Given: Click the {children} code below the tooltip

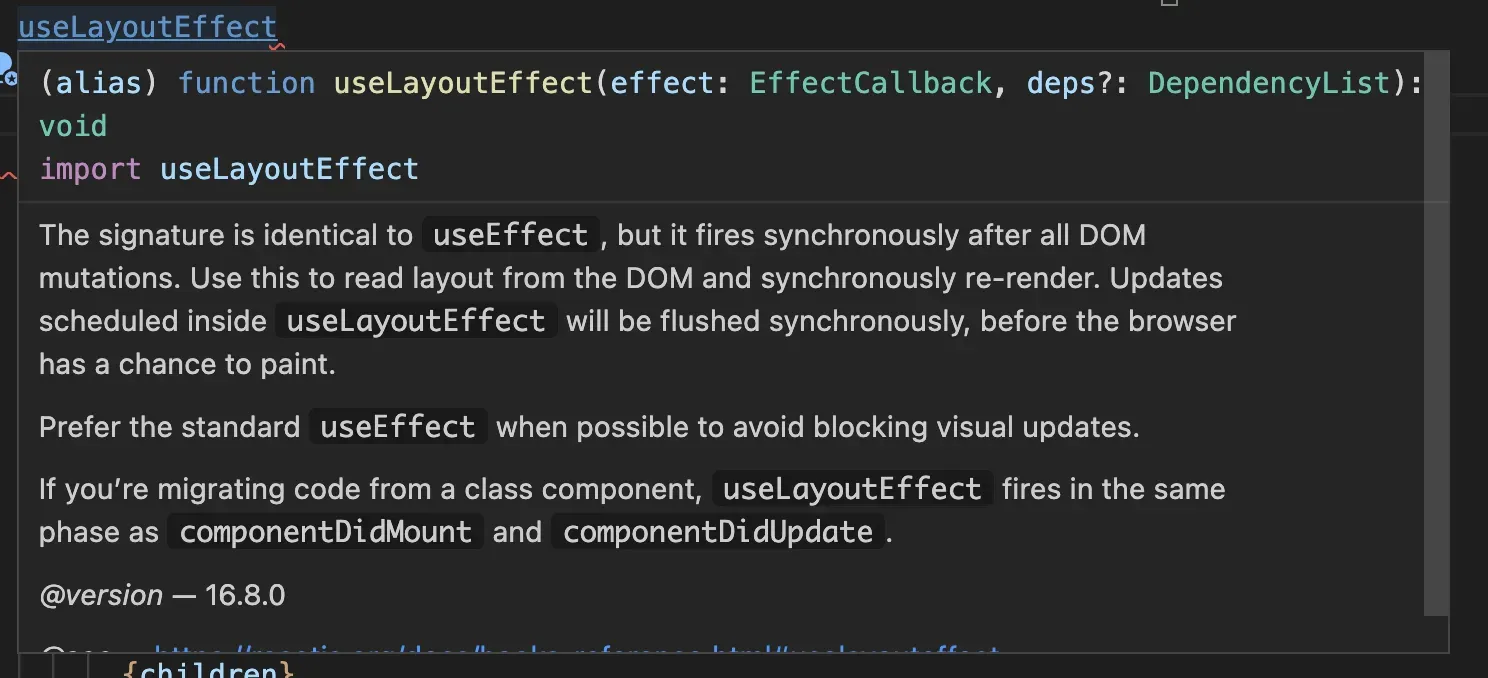Looking at the screenshot, I should click(209, 670).
